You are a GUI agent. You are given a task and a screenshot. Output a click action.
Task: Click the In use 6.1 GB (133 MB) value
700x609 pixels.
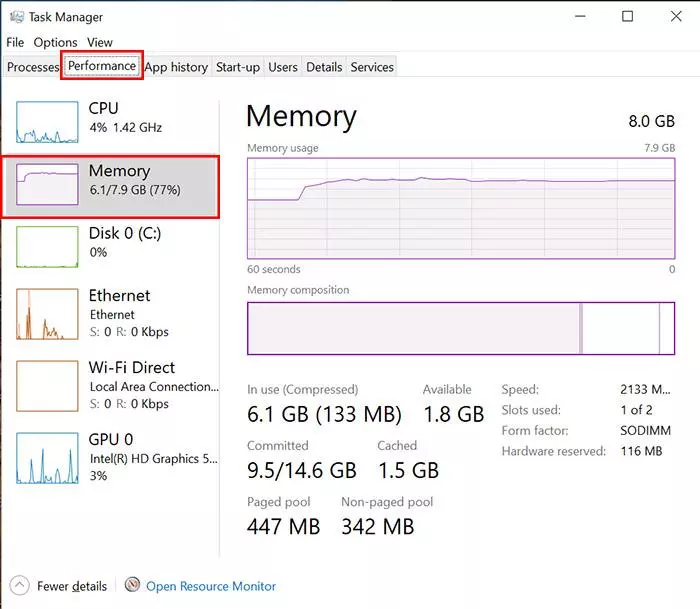point(325,414)
